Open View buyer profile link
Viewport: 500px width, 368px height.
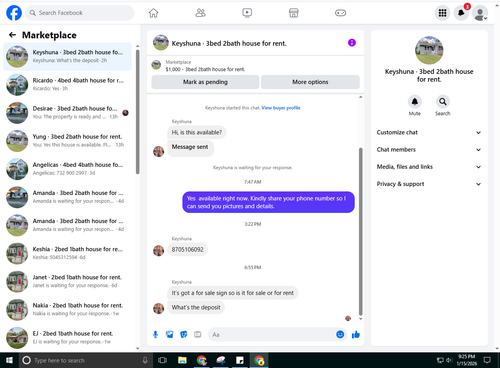[x=281, y=108]
